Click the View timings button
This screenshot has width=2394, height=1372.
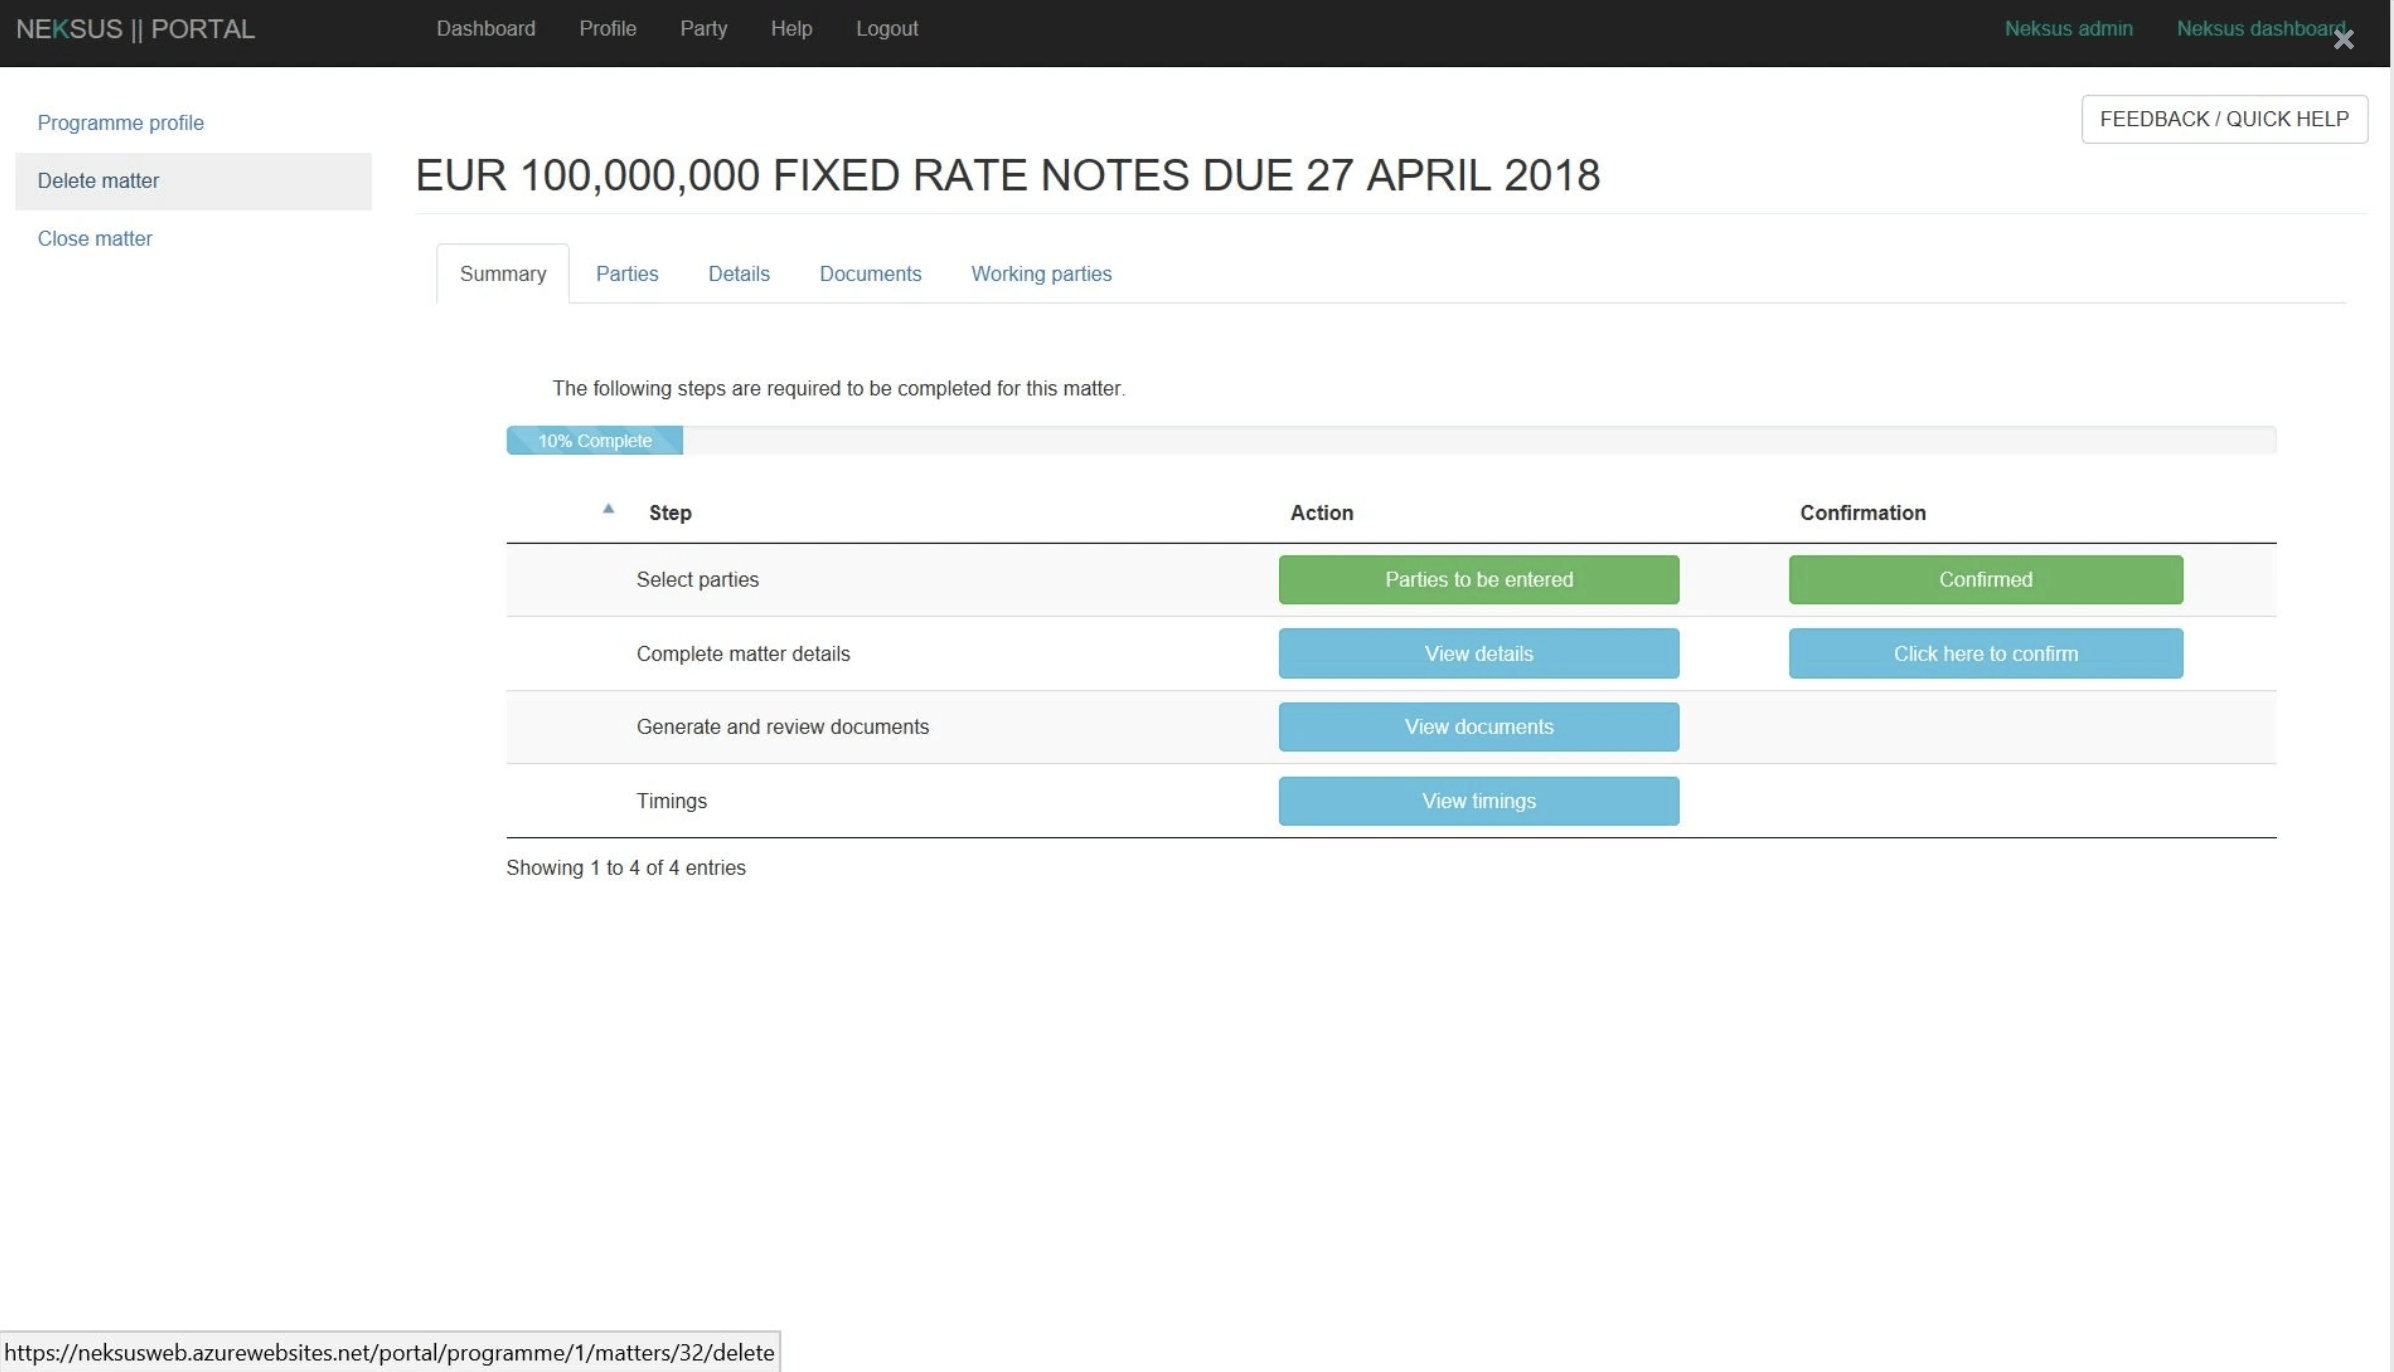click(x=1479, y=801)
